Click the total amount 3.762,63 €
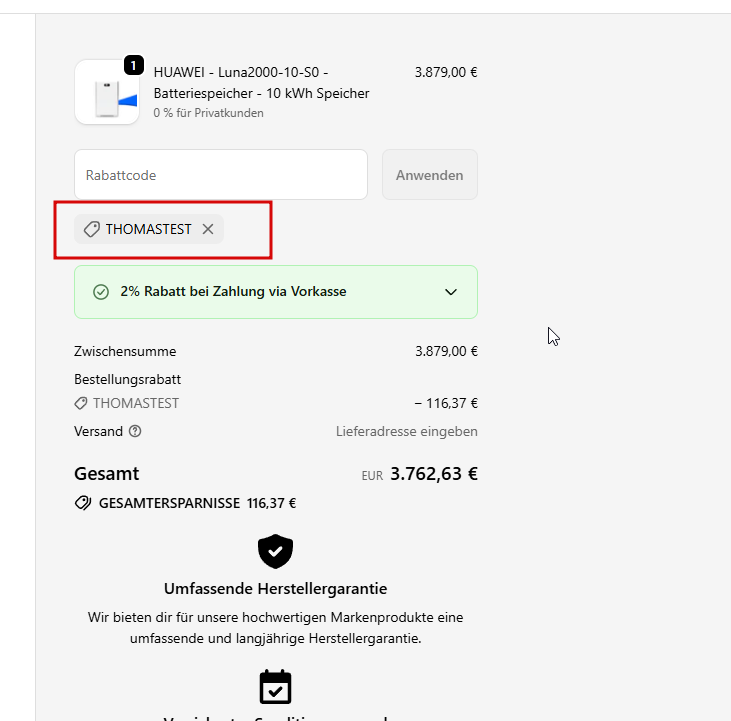This screenshot has width=731, height=721. point(433,474)
